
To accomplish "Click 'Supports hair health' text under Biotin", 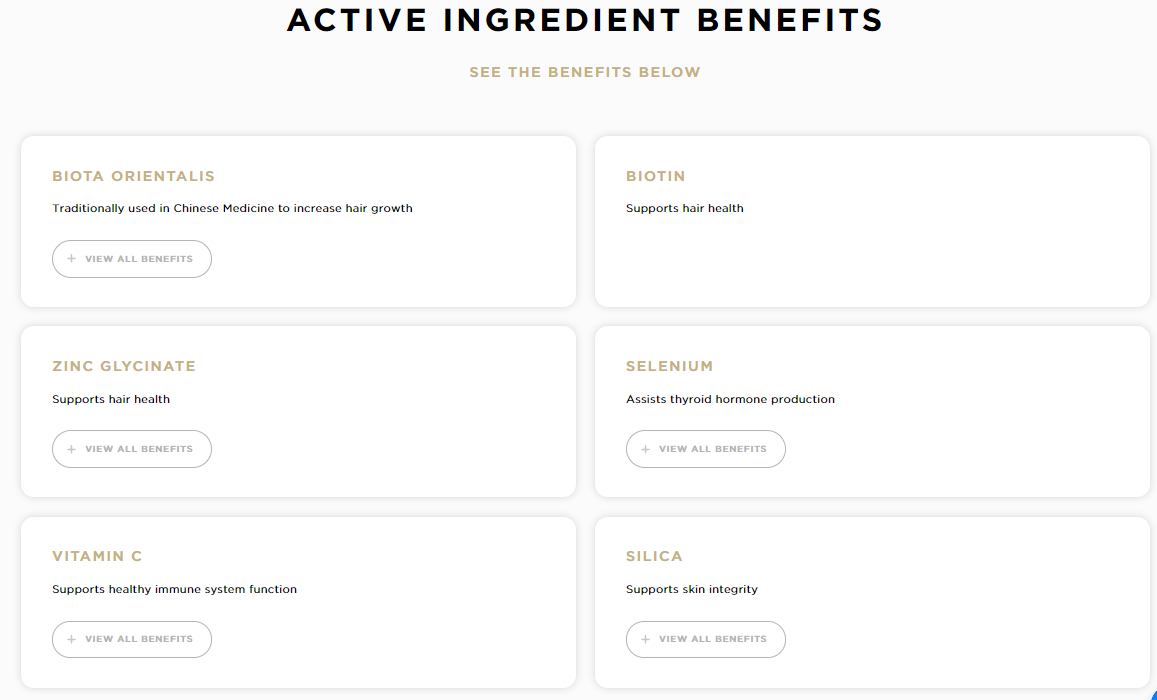I will tap(685, 208).
